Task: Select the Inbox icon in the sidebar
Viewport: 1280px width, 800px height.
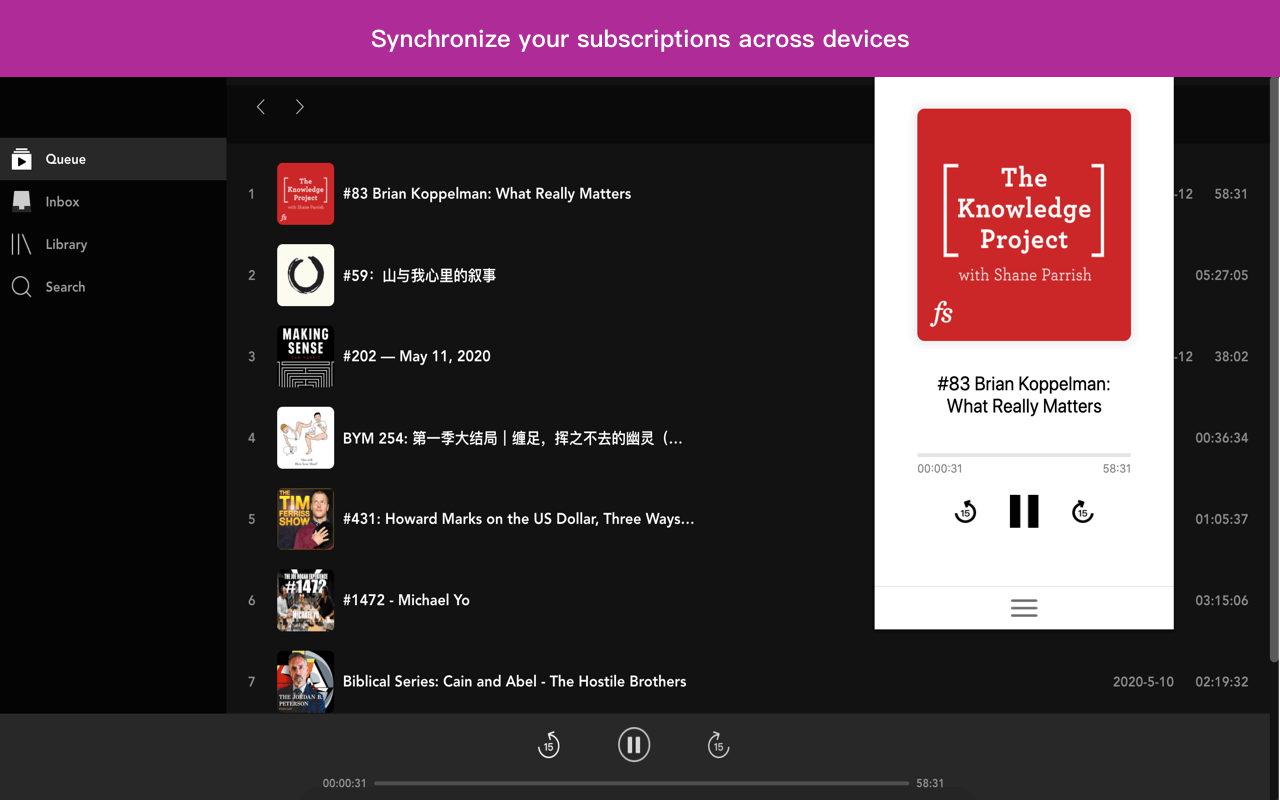Action: tap(21, 201)
